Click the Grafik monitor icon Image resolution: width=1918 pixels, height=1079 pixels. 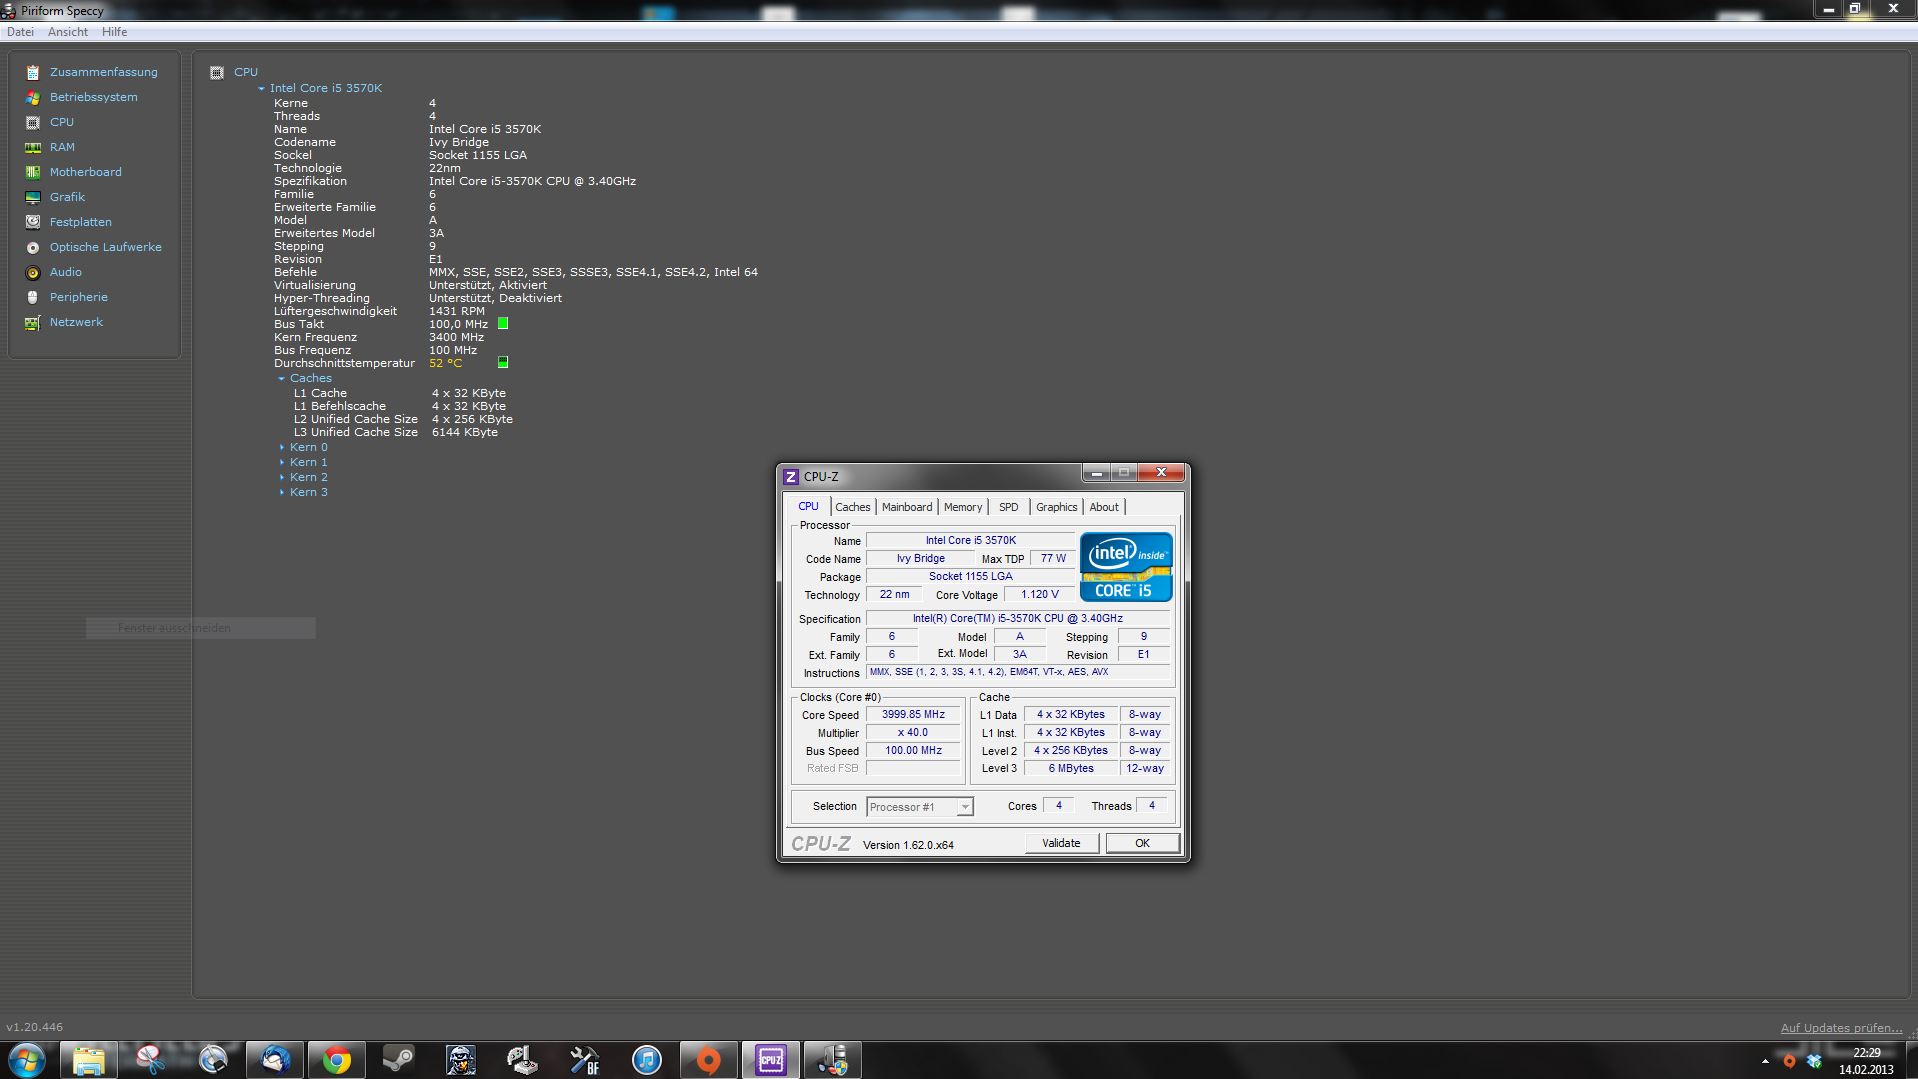(x=33, y=197)
